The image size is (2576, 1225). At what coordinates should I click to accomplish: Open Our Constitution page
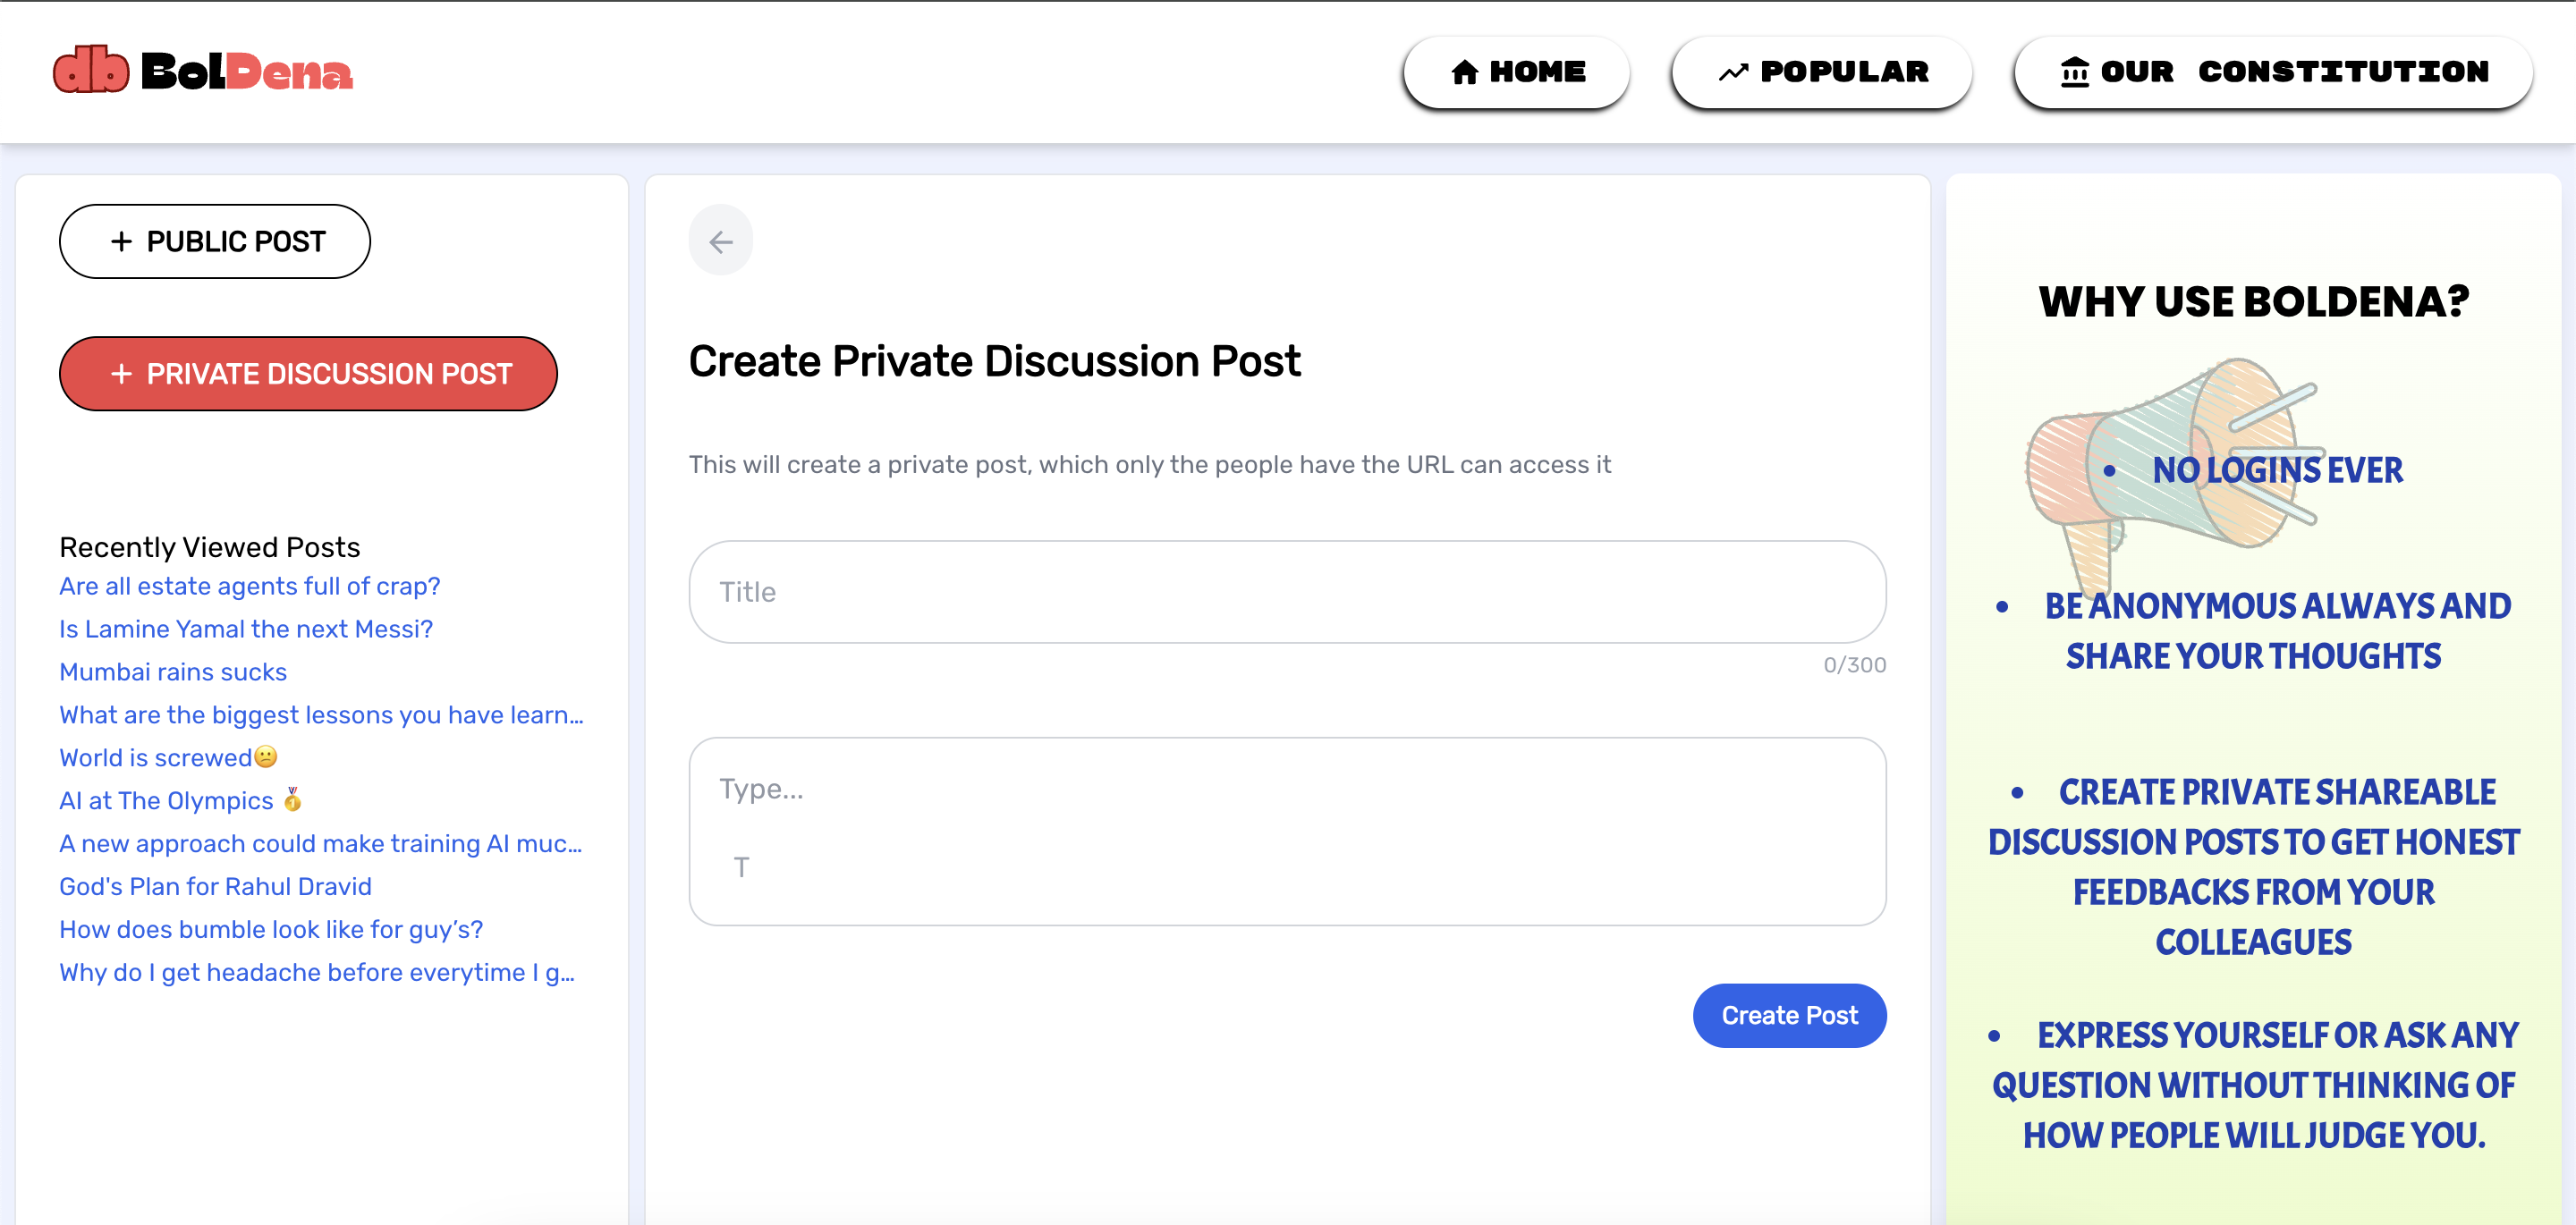[x=2273, y=71]
